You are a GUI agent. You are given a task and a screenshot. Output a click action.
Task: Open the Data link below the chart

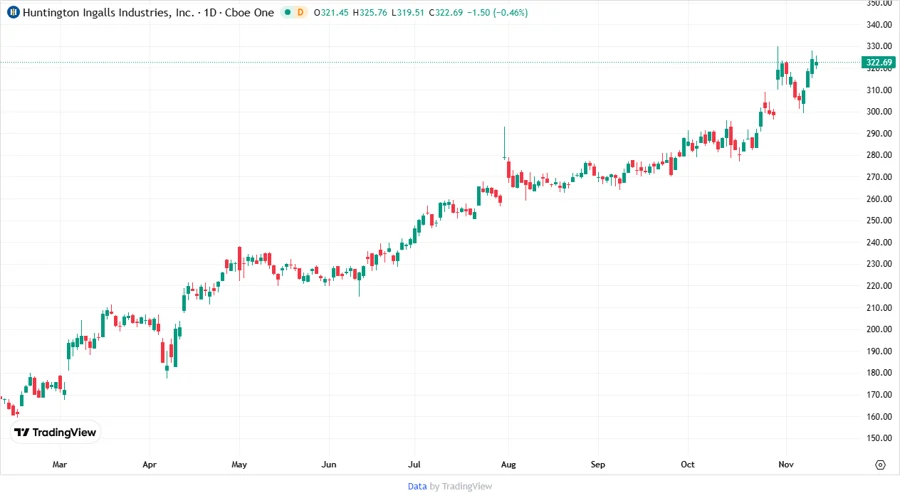click(417, 487)
